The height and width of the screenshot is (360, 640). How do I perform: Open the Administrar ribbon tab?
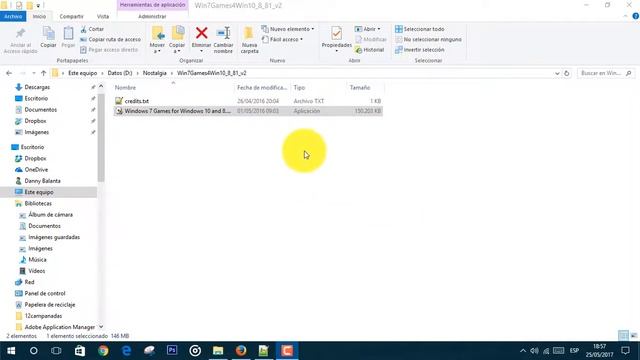click(152, 16)
